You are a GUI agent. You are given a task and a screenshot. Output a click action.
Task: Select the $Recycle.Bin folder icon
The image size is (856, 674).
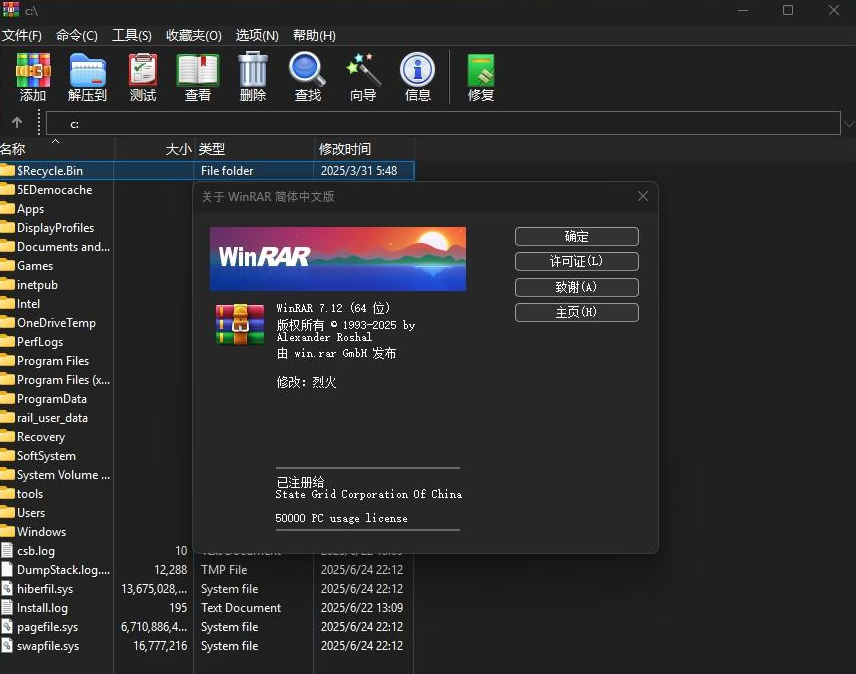(x=8, y=170)
